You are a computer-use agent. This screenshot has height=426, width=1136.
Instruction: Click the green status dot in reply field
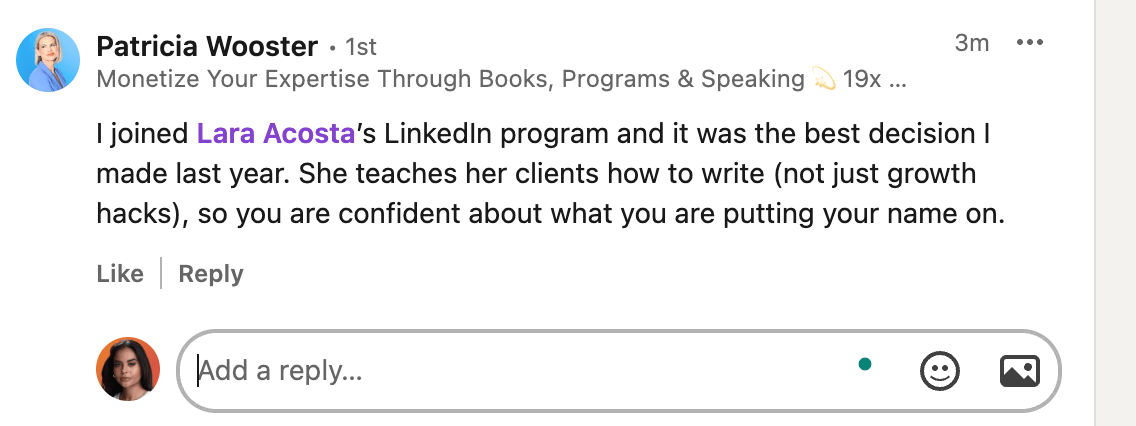(865, 364)
